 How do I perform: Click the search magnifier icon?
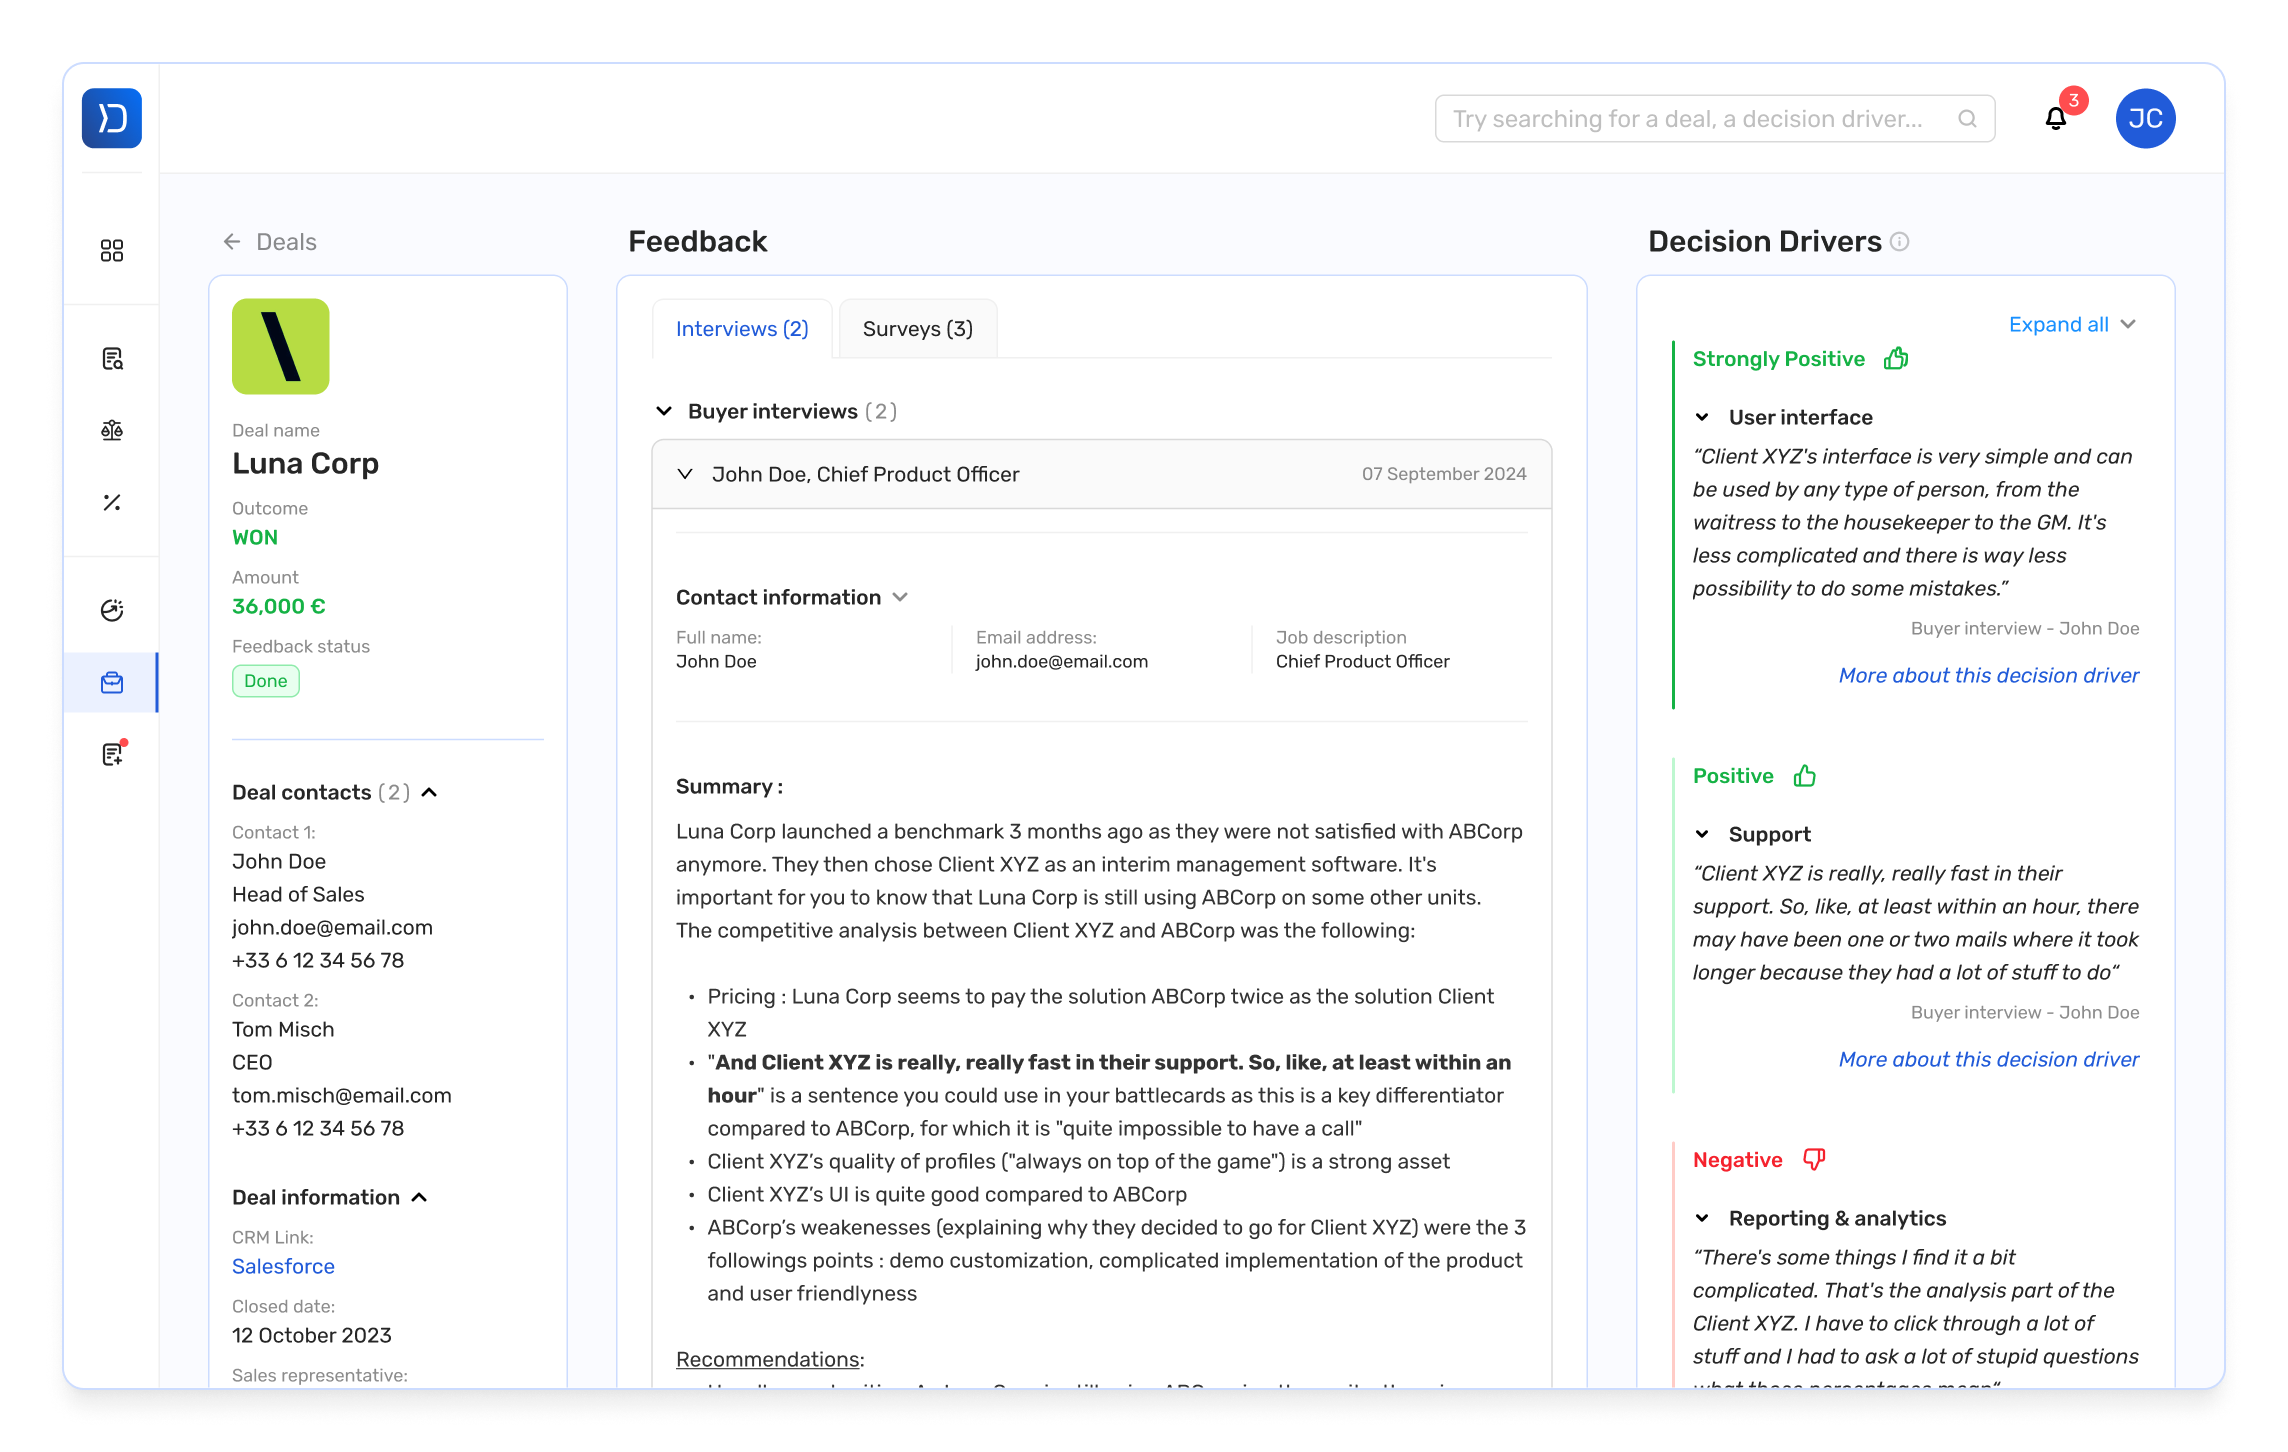pyautogui.click(x=1967, y=119)
